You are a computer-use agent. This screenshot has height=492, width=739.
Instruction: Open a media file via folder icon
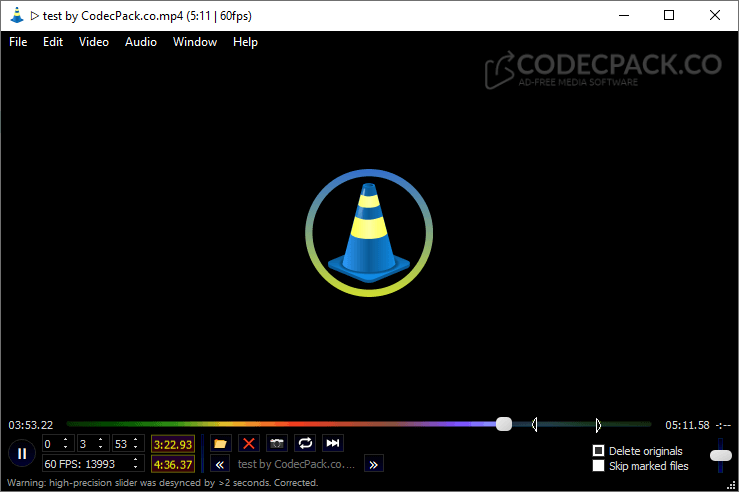pos(220,443)
